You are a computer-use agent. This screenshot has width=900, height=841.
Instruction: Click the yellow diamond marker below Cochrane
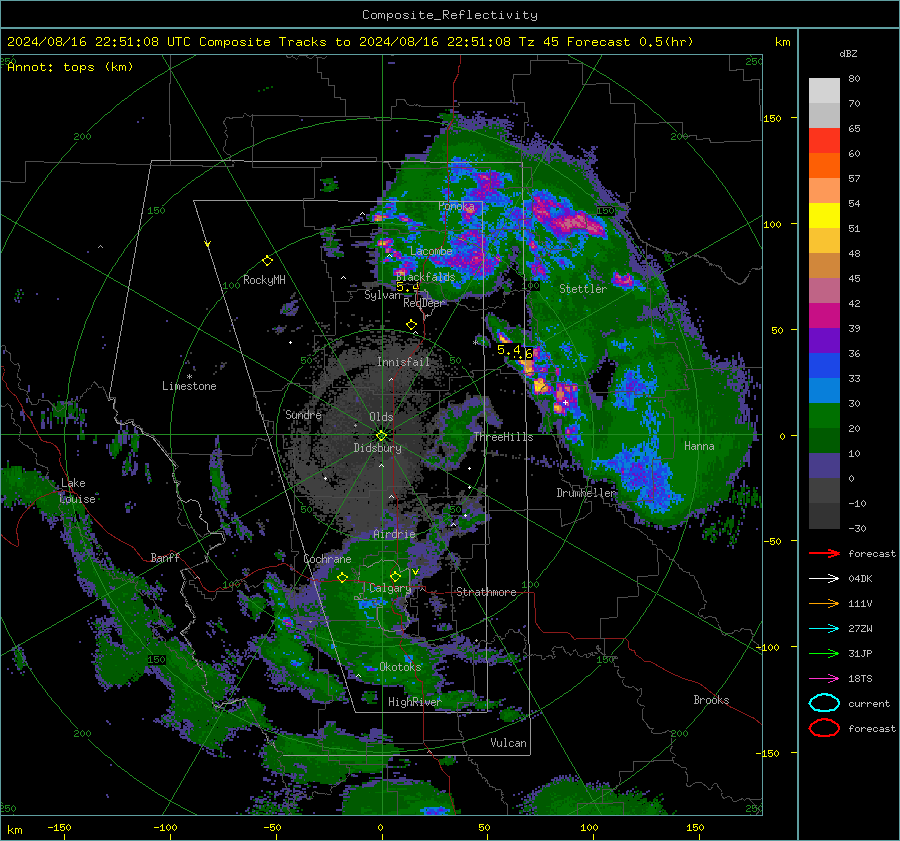(x=342, y=578)
